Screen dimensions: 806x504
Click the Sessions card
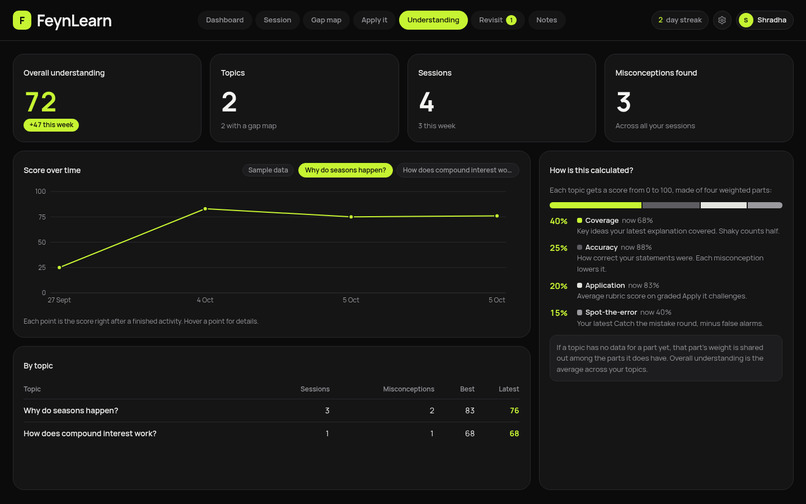pyautogui.click(x=501, y=98)
